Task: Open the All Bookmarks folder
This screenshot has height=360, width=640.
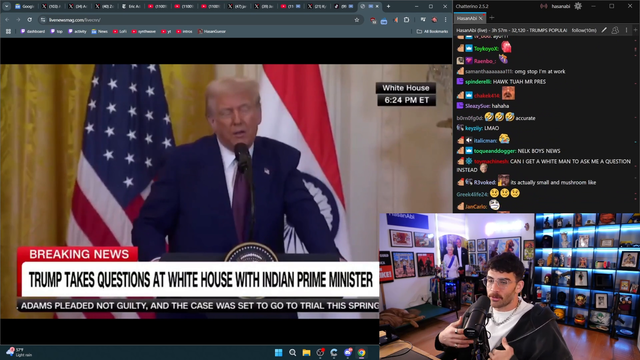Action: 432,31
